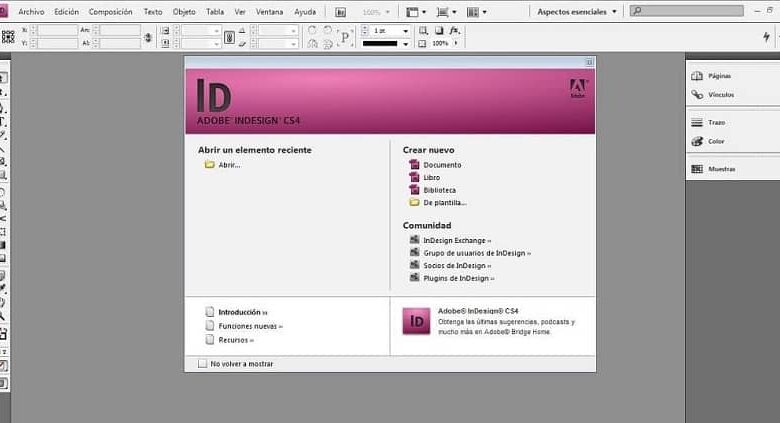Open the opacity 100% slider arrow
The width and height of the screenshot is (780, 423).
click(456, 43)
